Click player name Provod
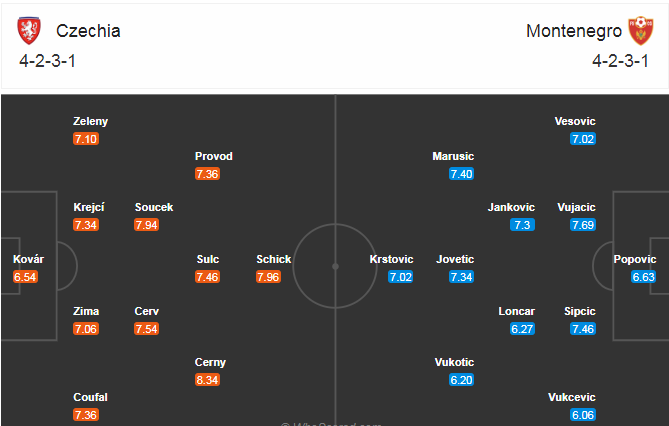669x426 pixels. tap(214, 156)
